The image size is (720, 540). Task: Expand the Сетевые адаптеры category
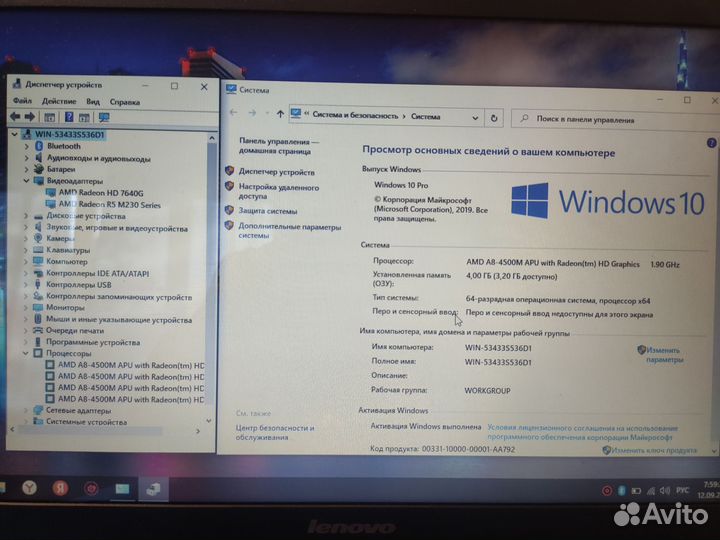tap(25, 410)
